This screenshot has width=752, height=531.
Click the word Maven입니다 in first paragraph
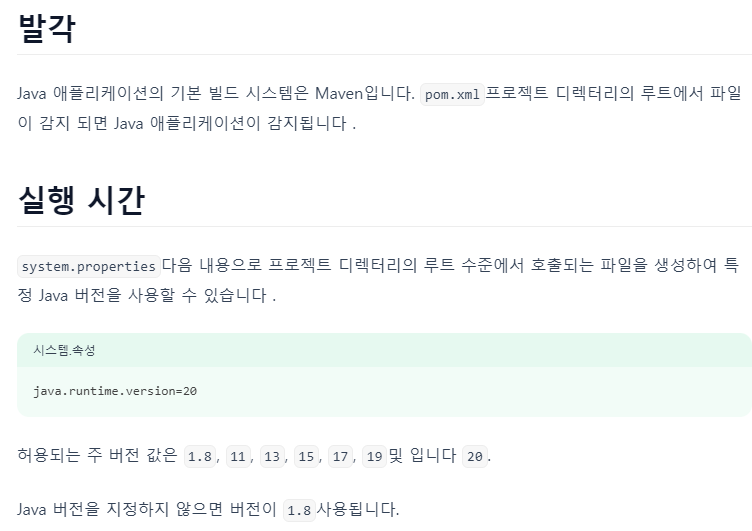click(x=364, y=93)
